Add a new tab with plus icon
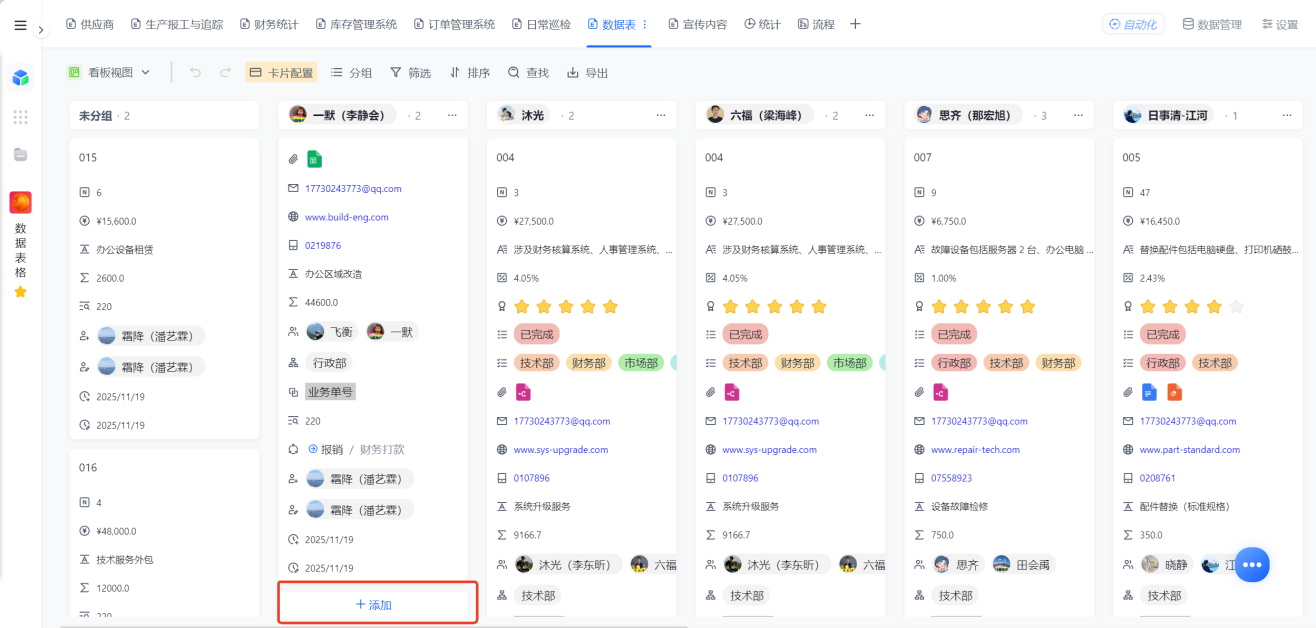 click(x=855, y=24)
